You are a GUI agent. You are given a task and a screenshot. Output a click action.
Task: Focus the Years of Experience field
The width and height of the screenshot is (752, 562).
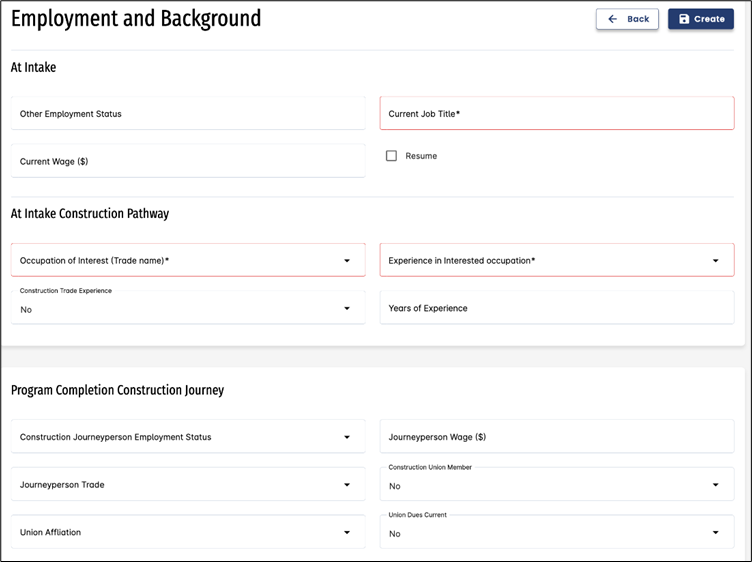[x=557, y=308]
